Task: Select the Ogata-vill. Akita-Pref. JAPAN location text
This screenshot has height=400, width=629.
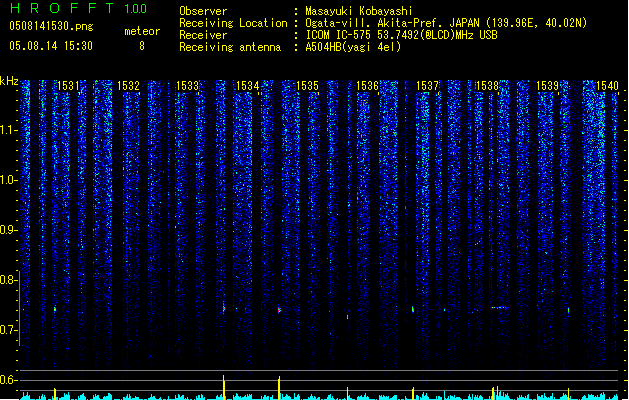Action: [x=446, y=23]
